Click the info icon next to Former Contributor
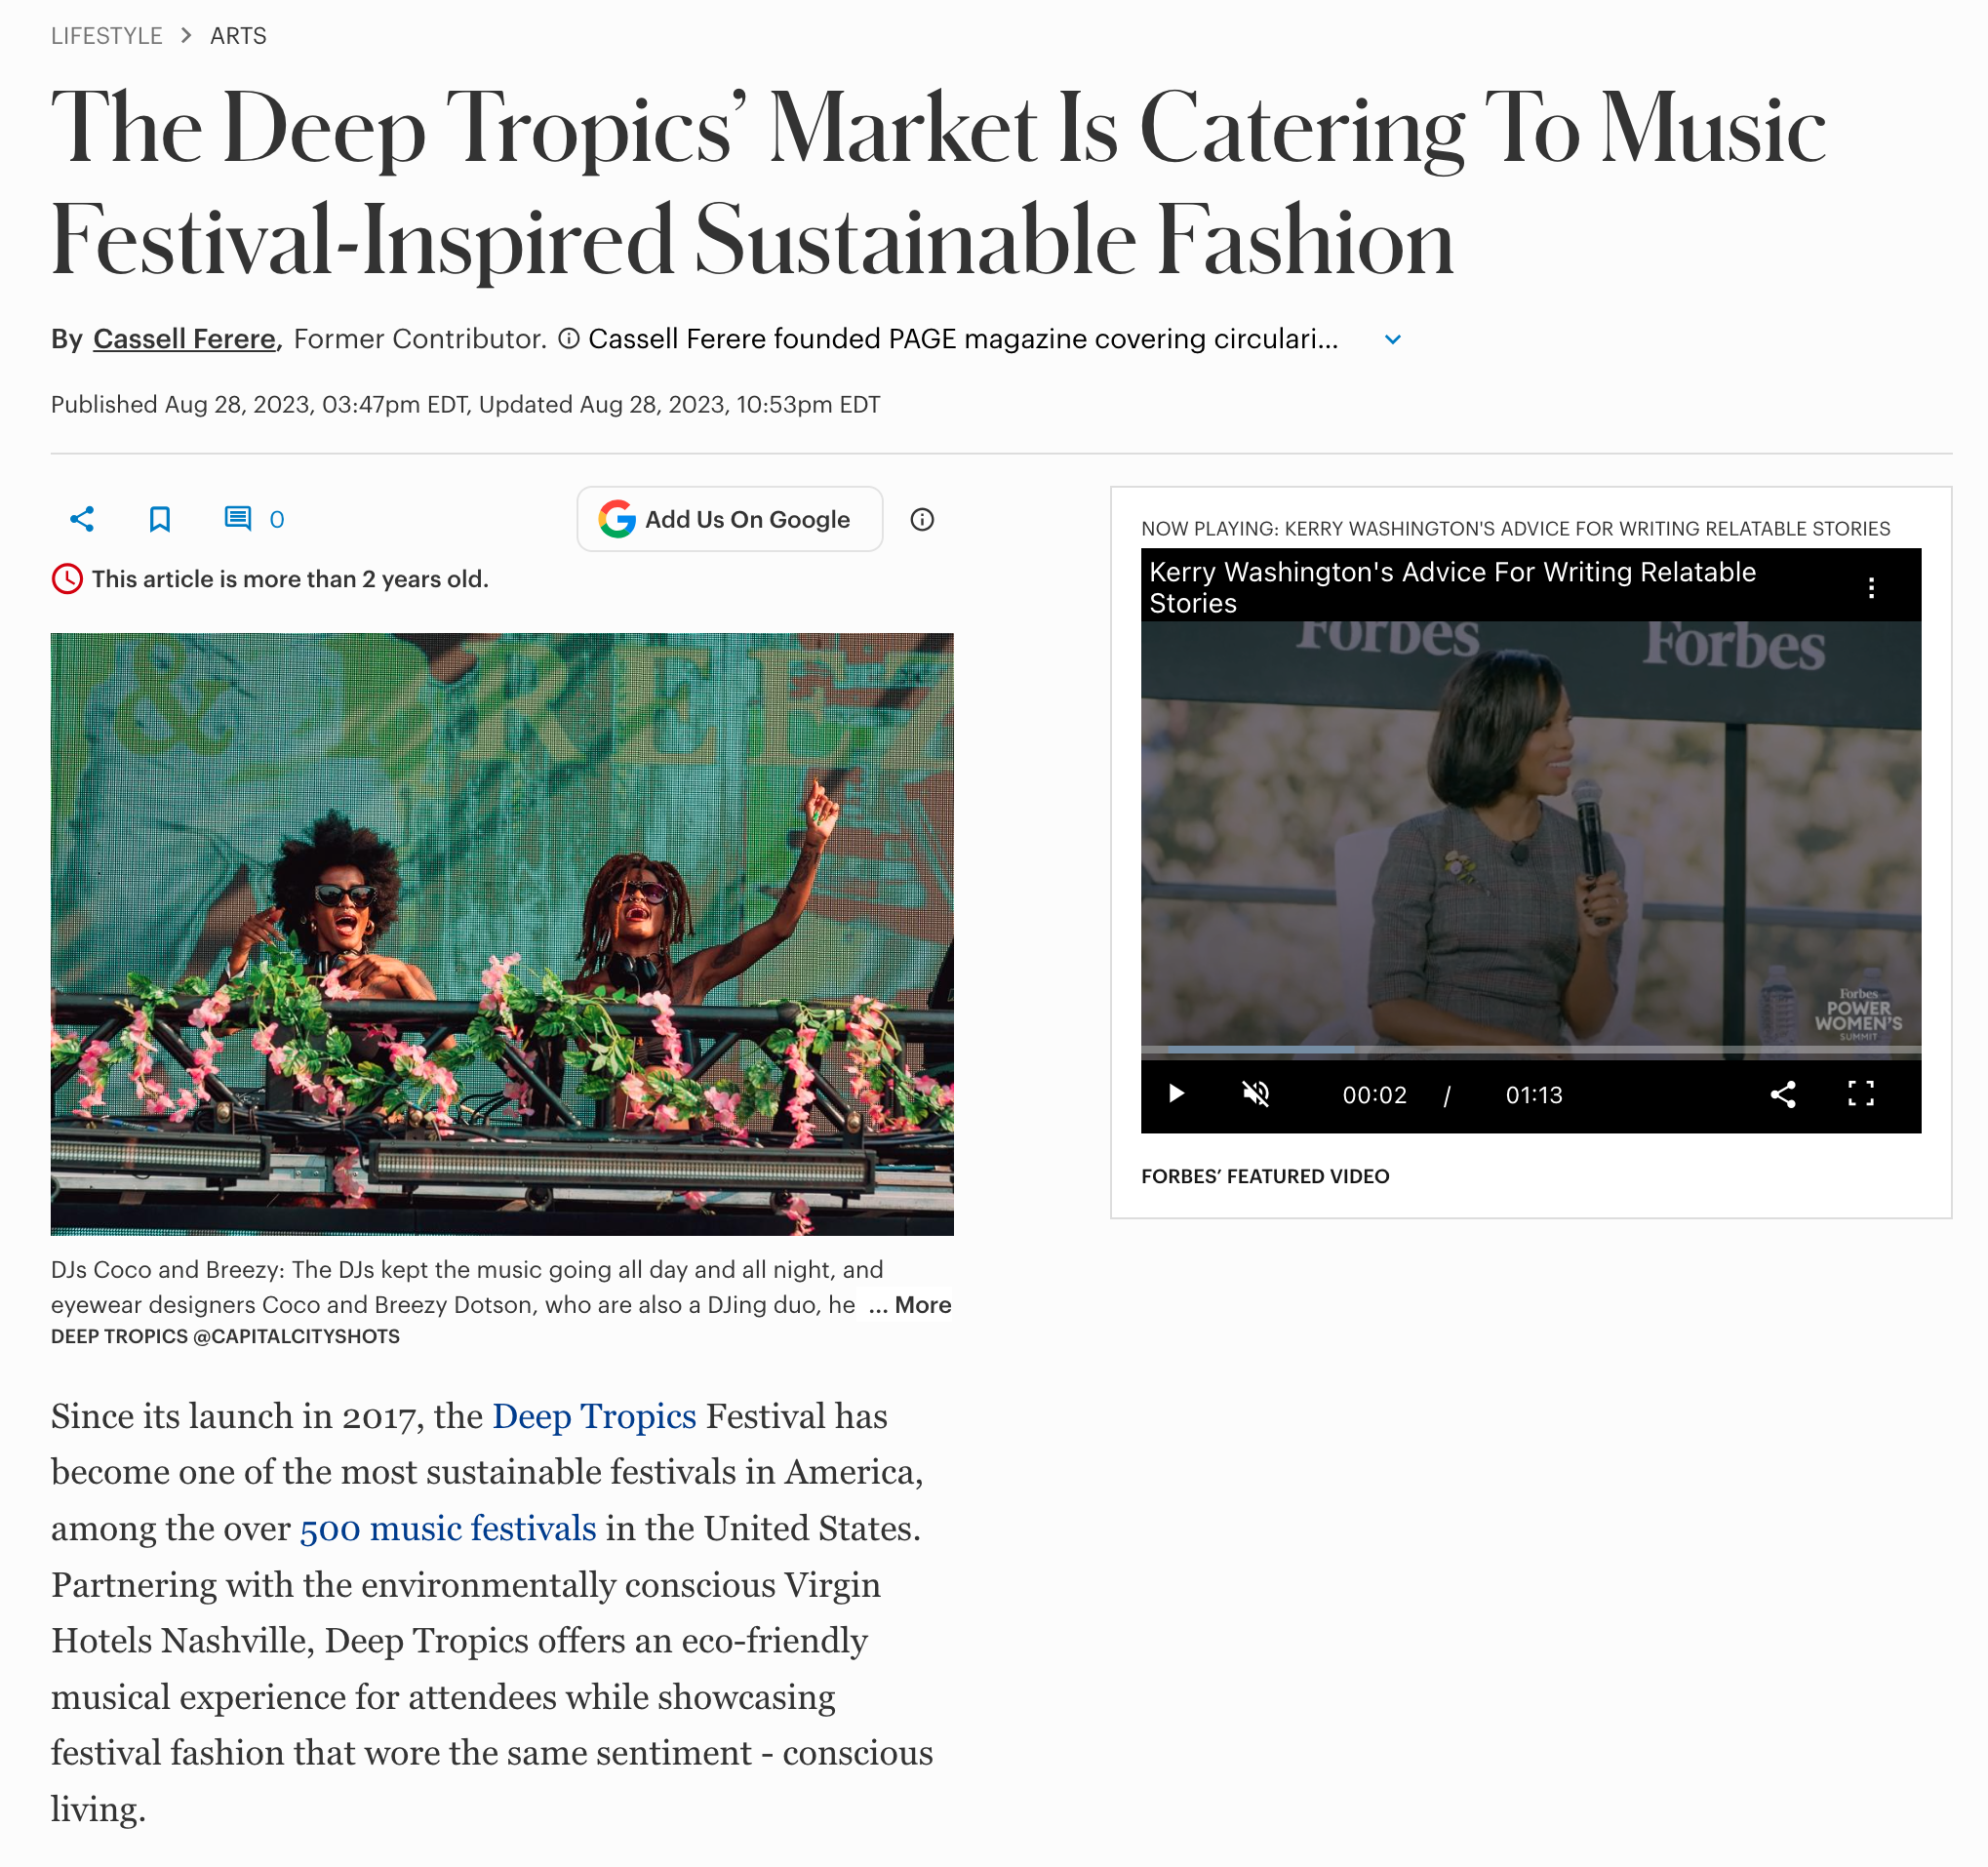The image size is (1988, 1867). click(x=568, y=339)
